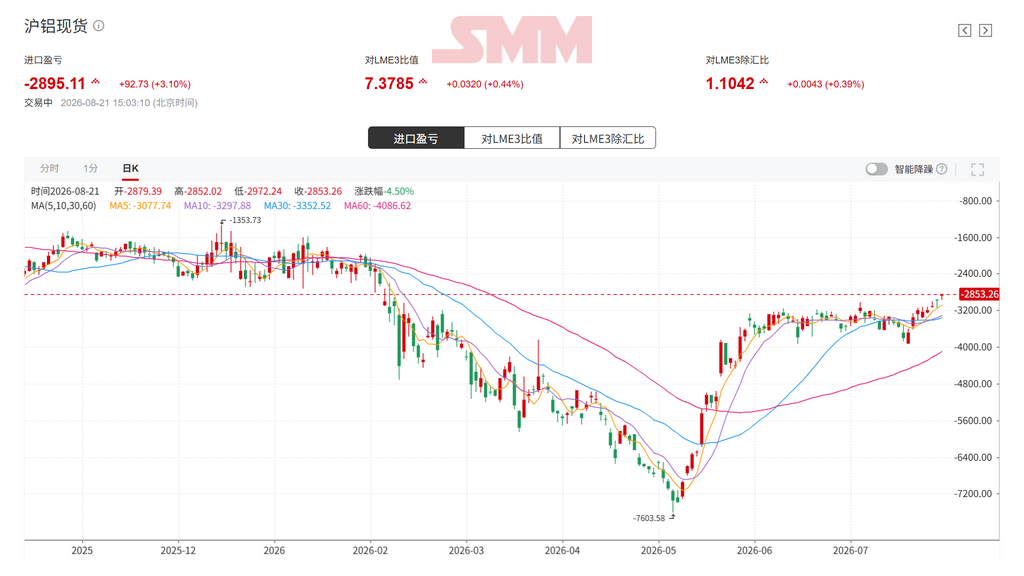Click the info icon next to 沪铝现货
The width and height of the screenshot is (1024, 576).
click(x=99, y=26)
